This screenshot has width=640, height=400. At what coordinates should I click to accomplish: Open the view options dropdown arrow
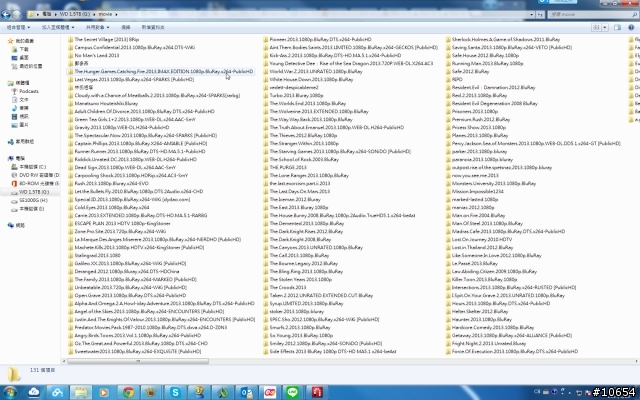(x=605, y=27)
